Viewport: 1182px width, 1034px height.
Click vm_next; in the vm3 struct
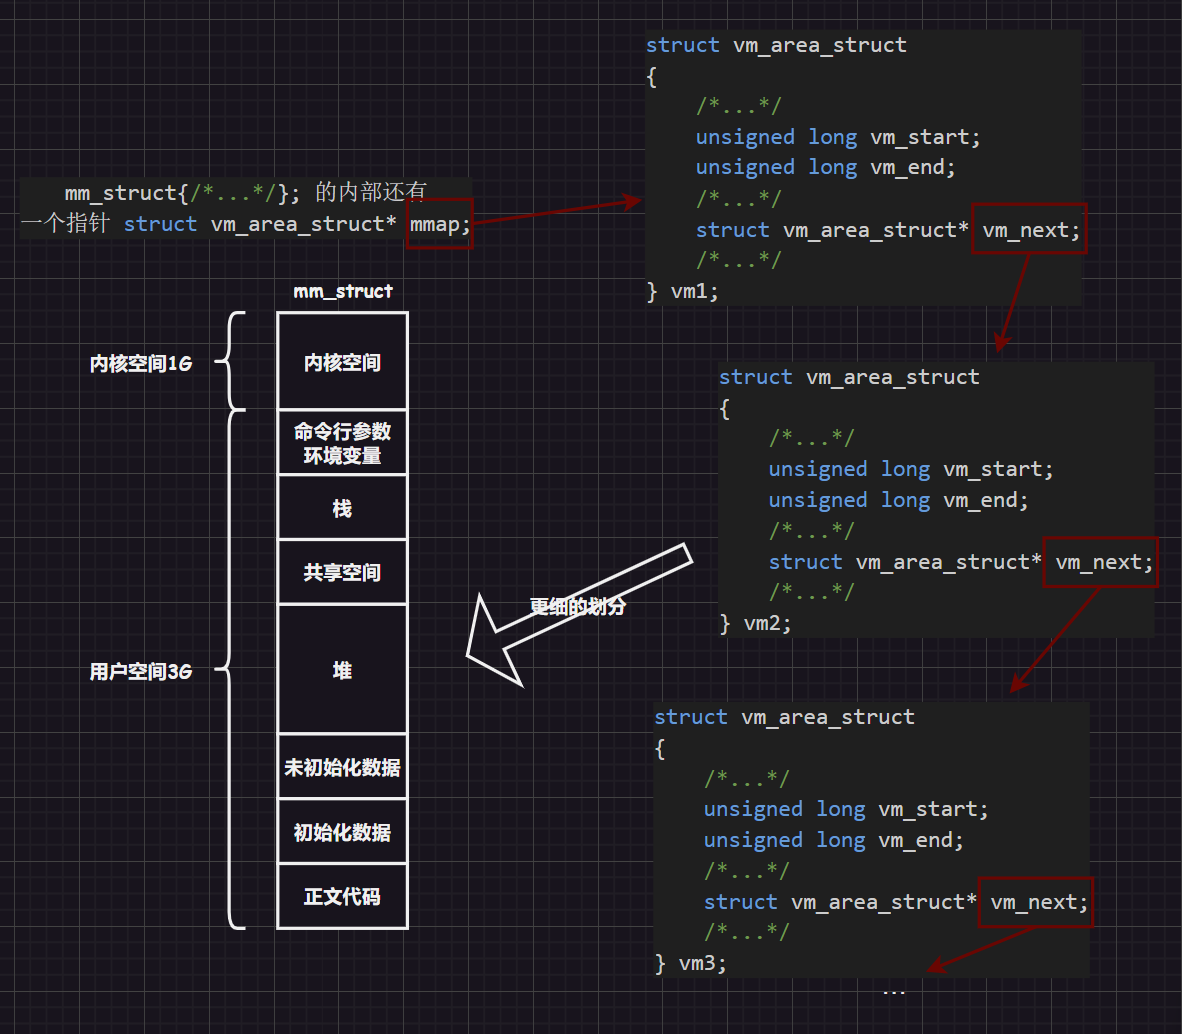(1039, 902)
